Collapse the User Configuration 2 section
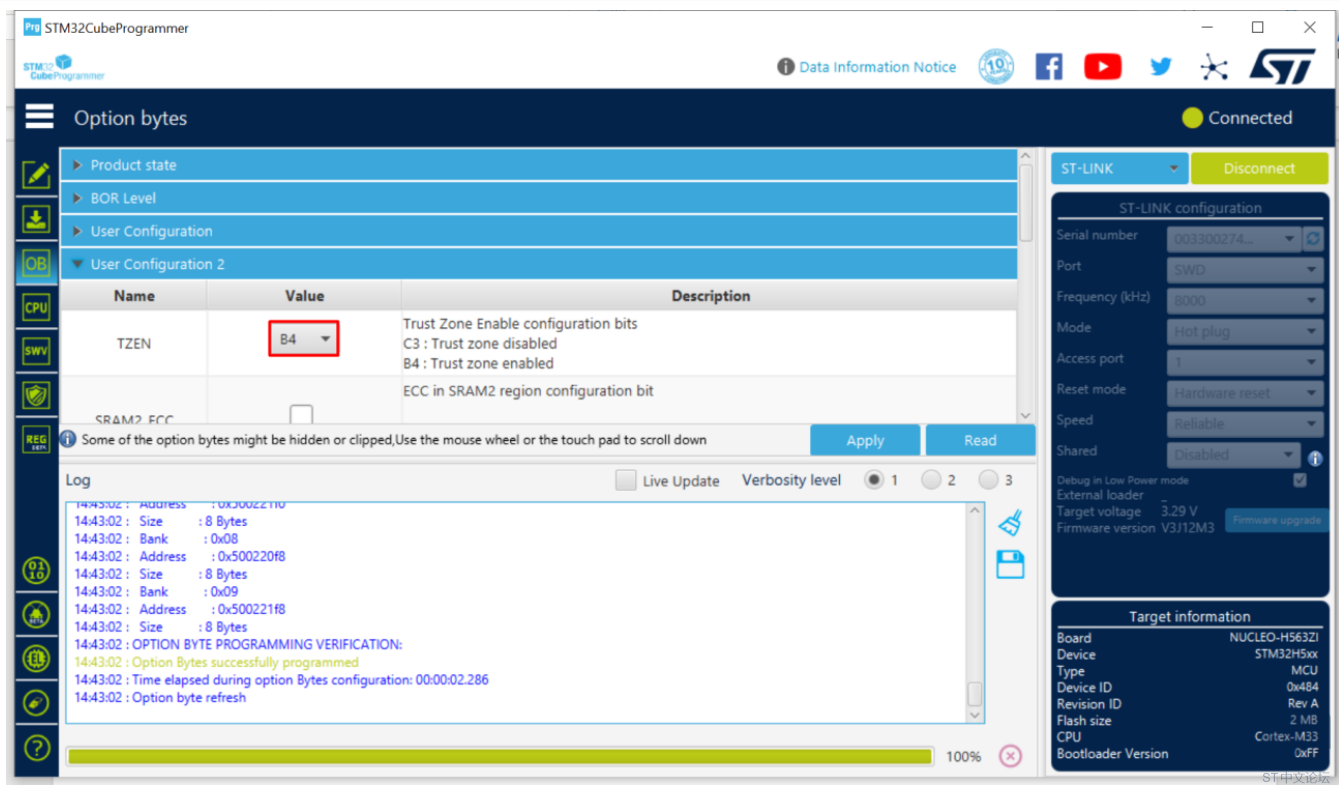The image size is (1339, 793). coord(538,264)
